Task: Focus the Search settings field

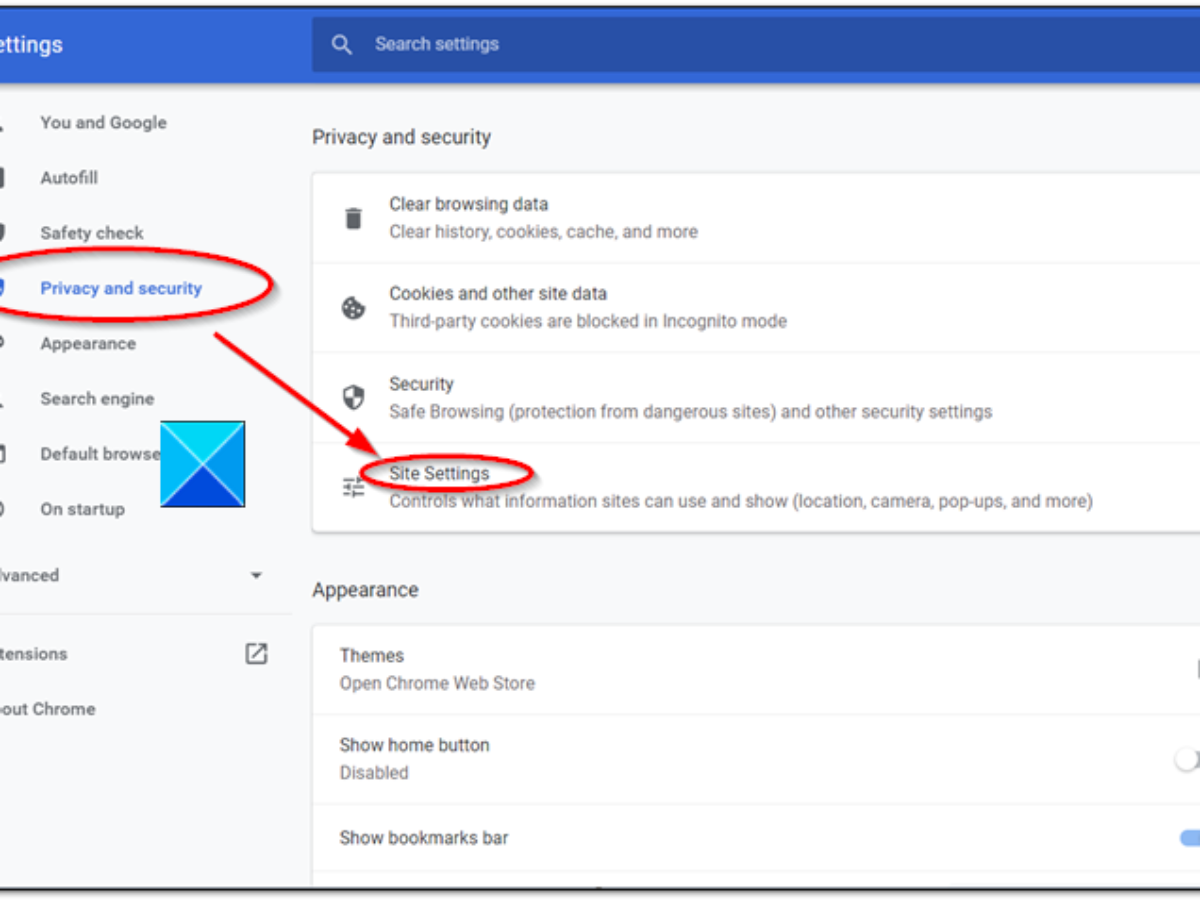Action: [756, 45]
